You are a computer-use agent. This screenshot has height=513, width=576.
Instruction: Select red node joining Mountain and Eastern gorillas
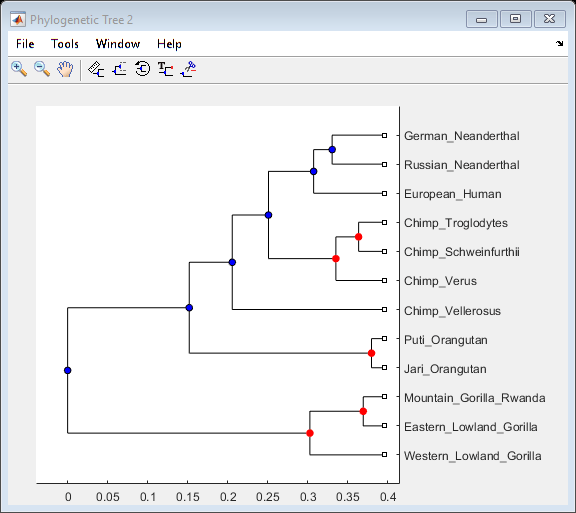point(363,411)
